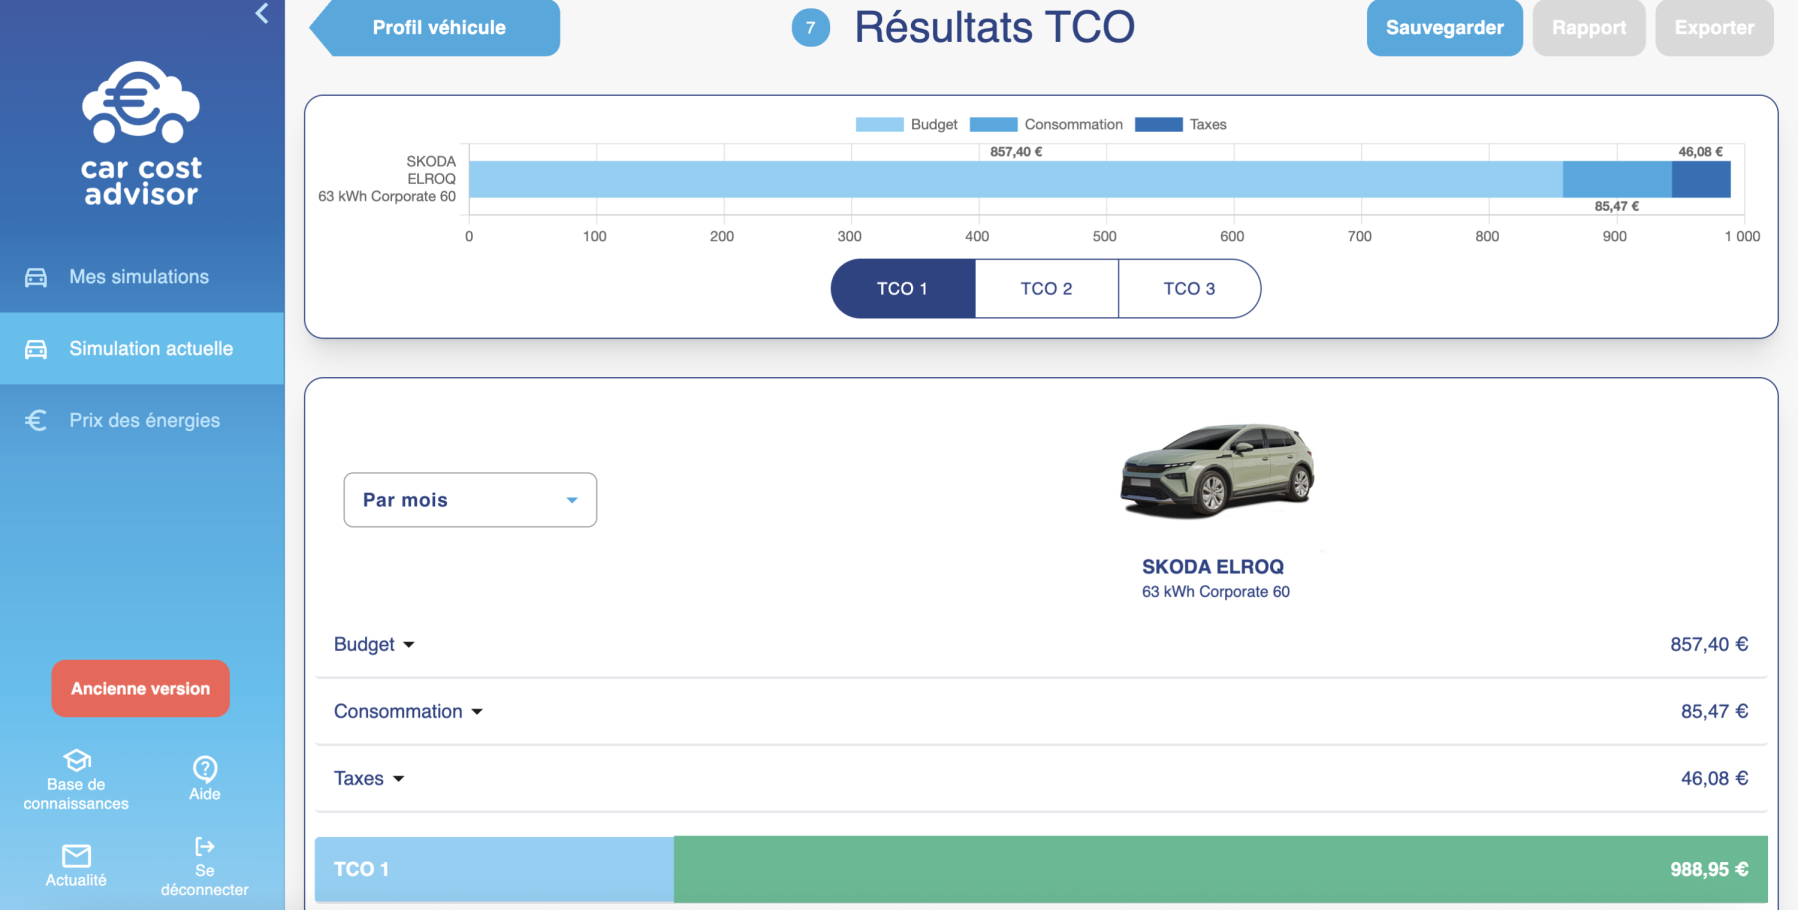The height and width of the screenshot is (910, 1798).
Task: Open the Aide help icon
Action: click(x=205, y=768)
